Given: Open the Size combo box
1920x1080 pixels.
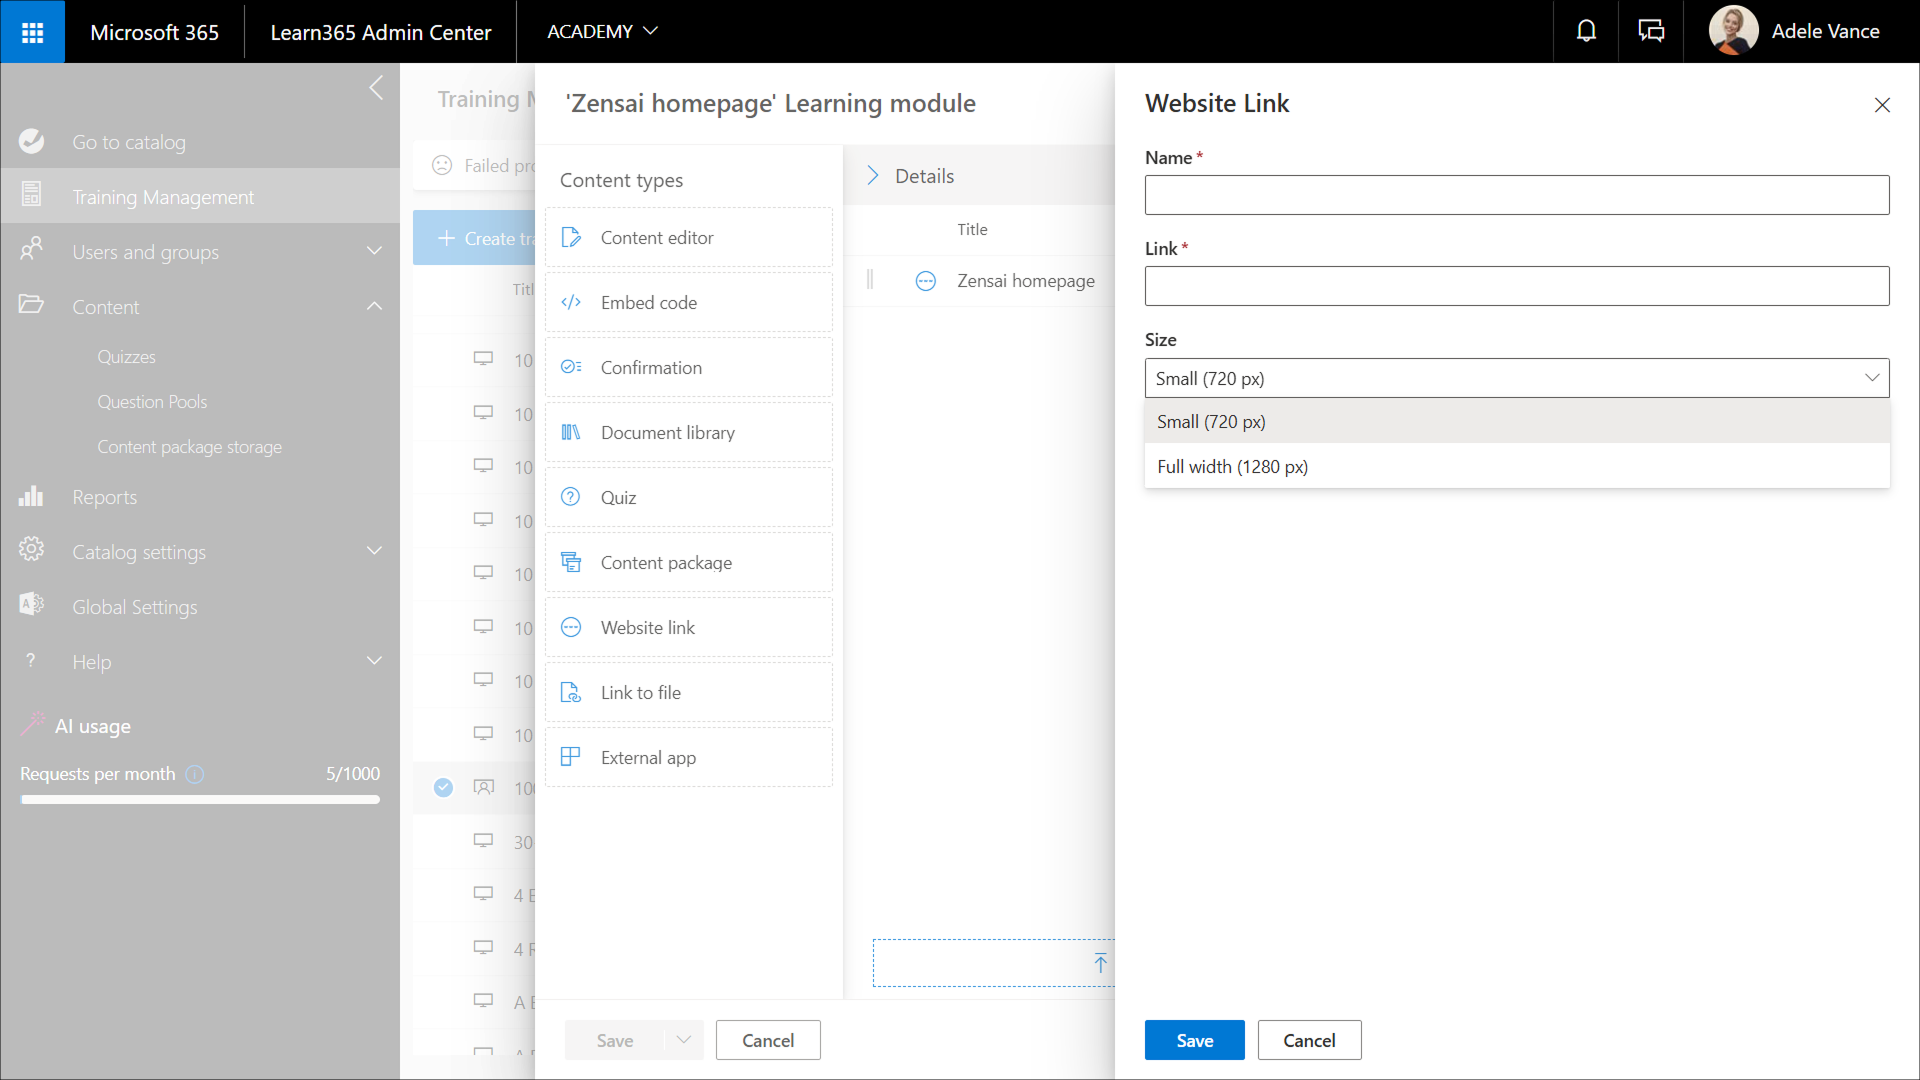Looking at the screenshot, I should 1516,378.
